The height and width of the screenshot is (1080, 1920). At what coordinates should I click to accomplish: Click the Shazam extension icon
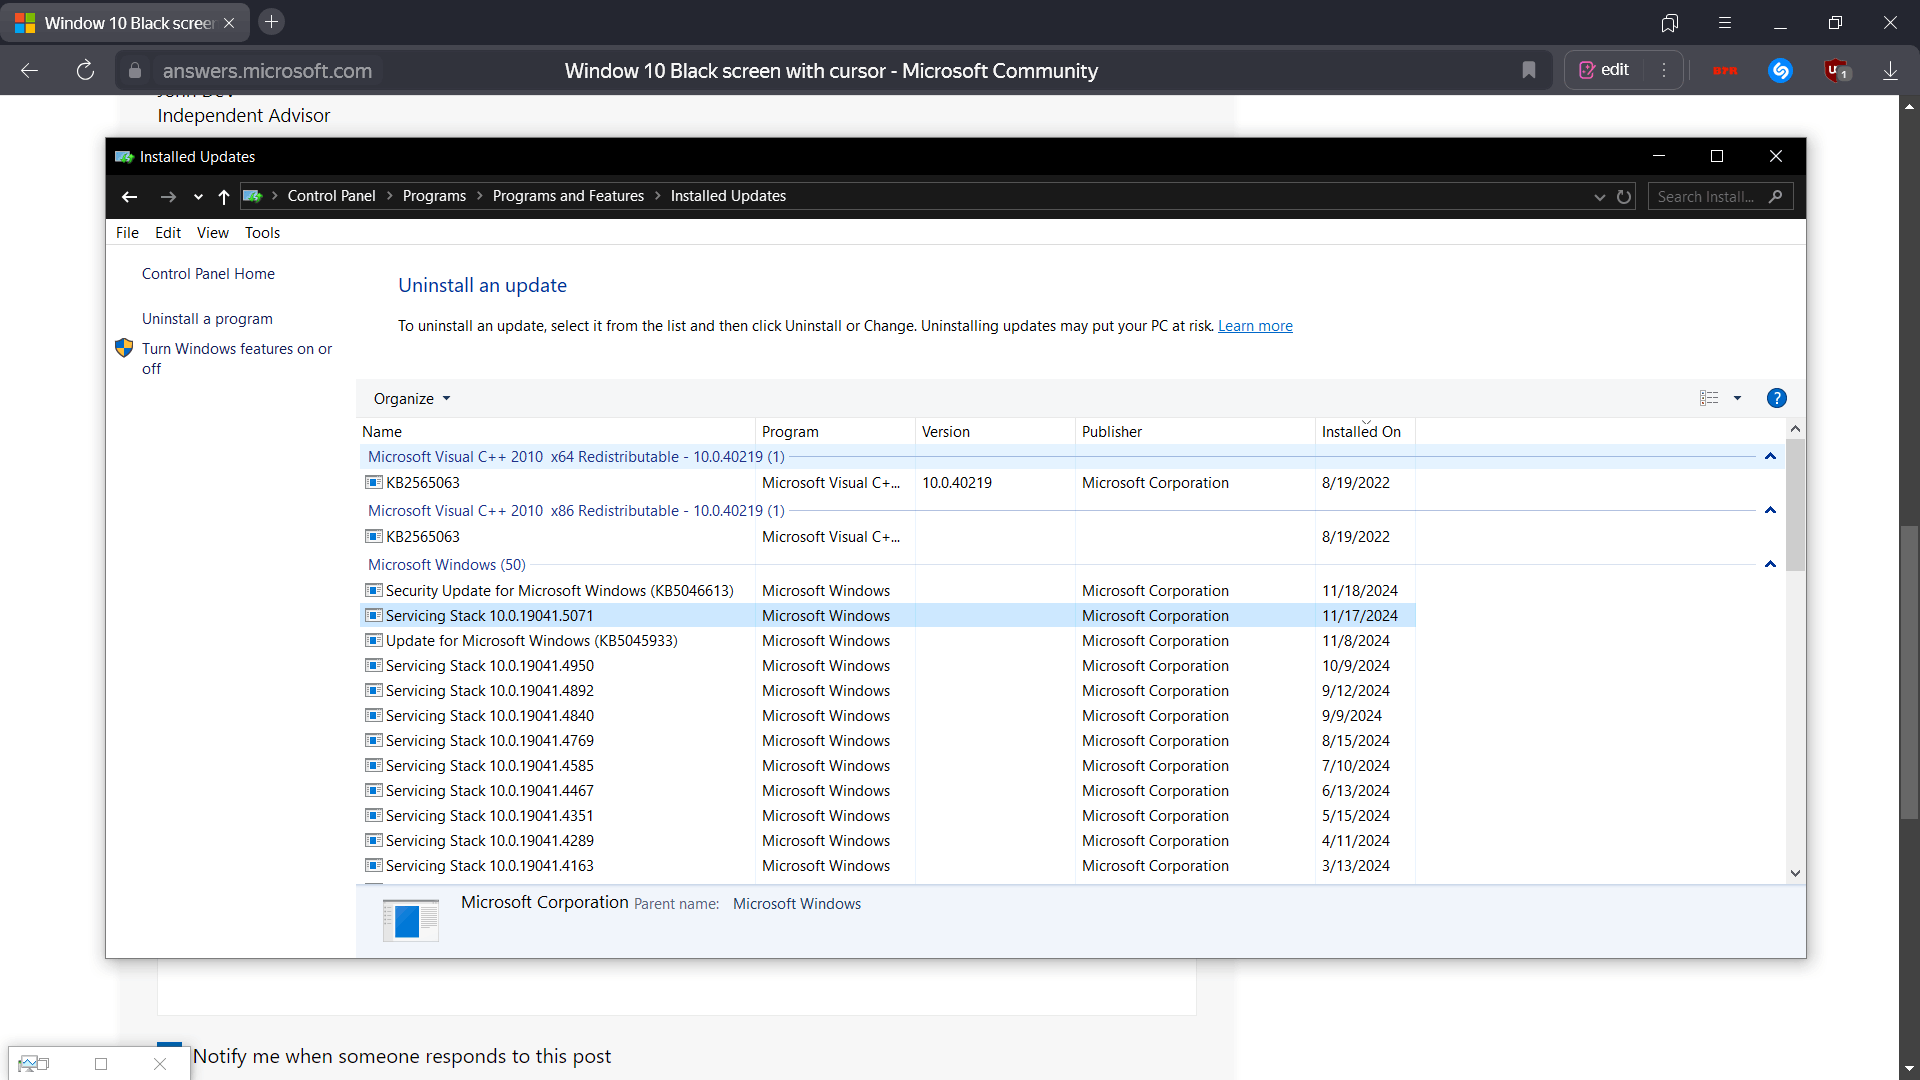coord(1780,70)
